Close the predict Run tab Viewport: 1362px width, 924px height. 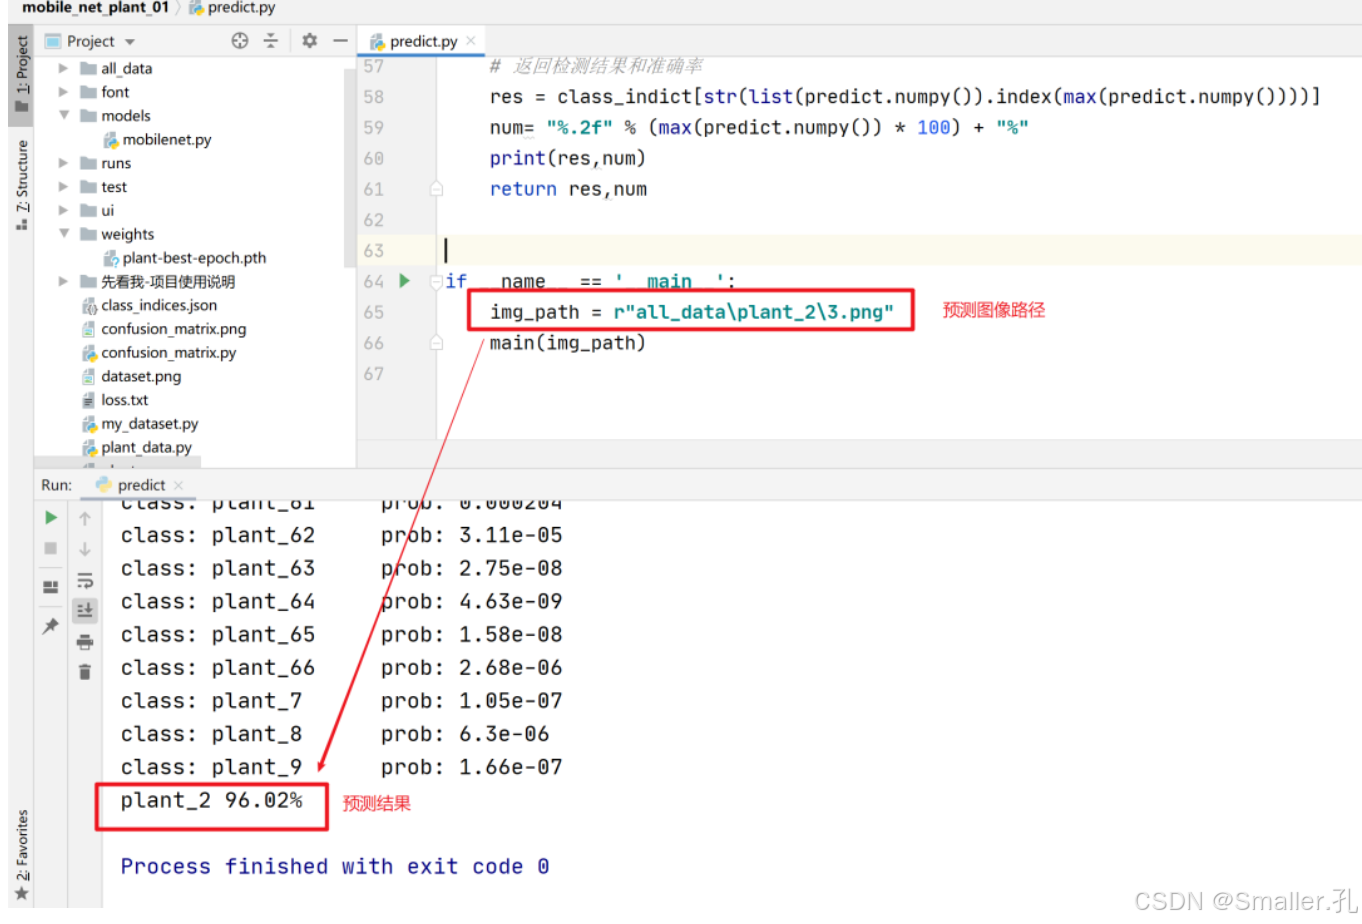point(178,485)
